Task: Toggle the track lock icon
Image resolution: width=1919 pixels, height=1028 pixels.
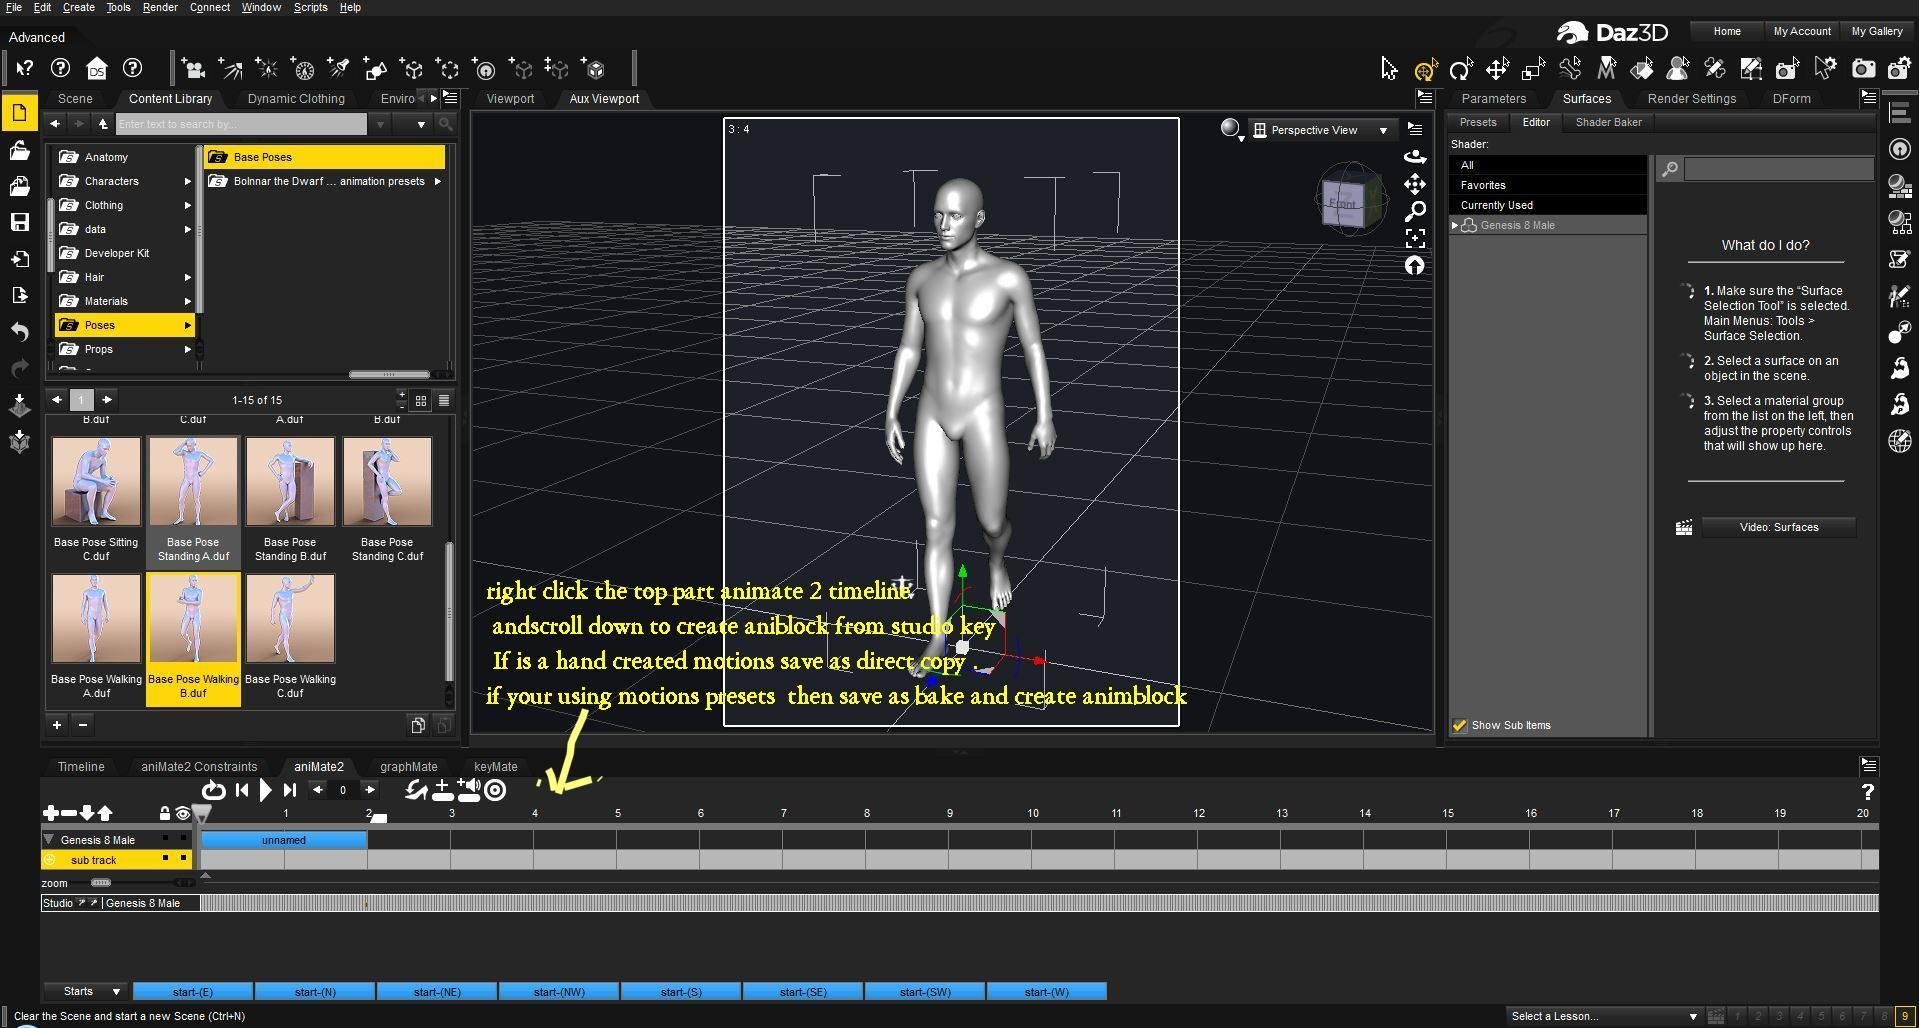Action: [x=165, y=814]
